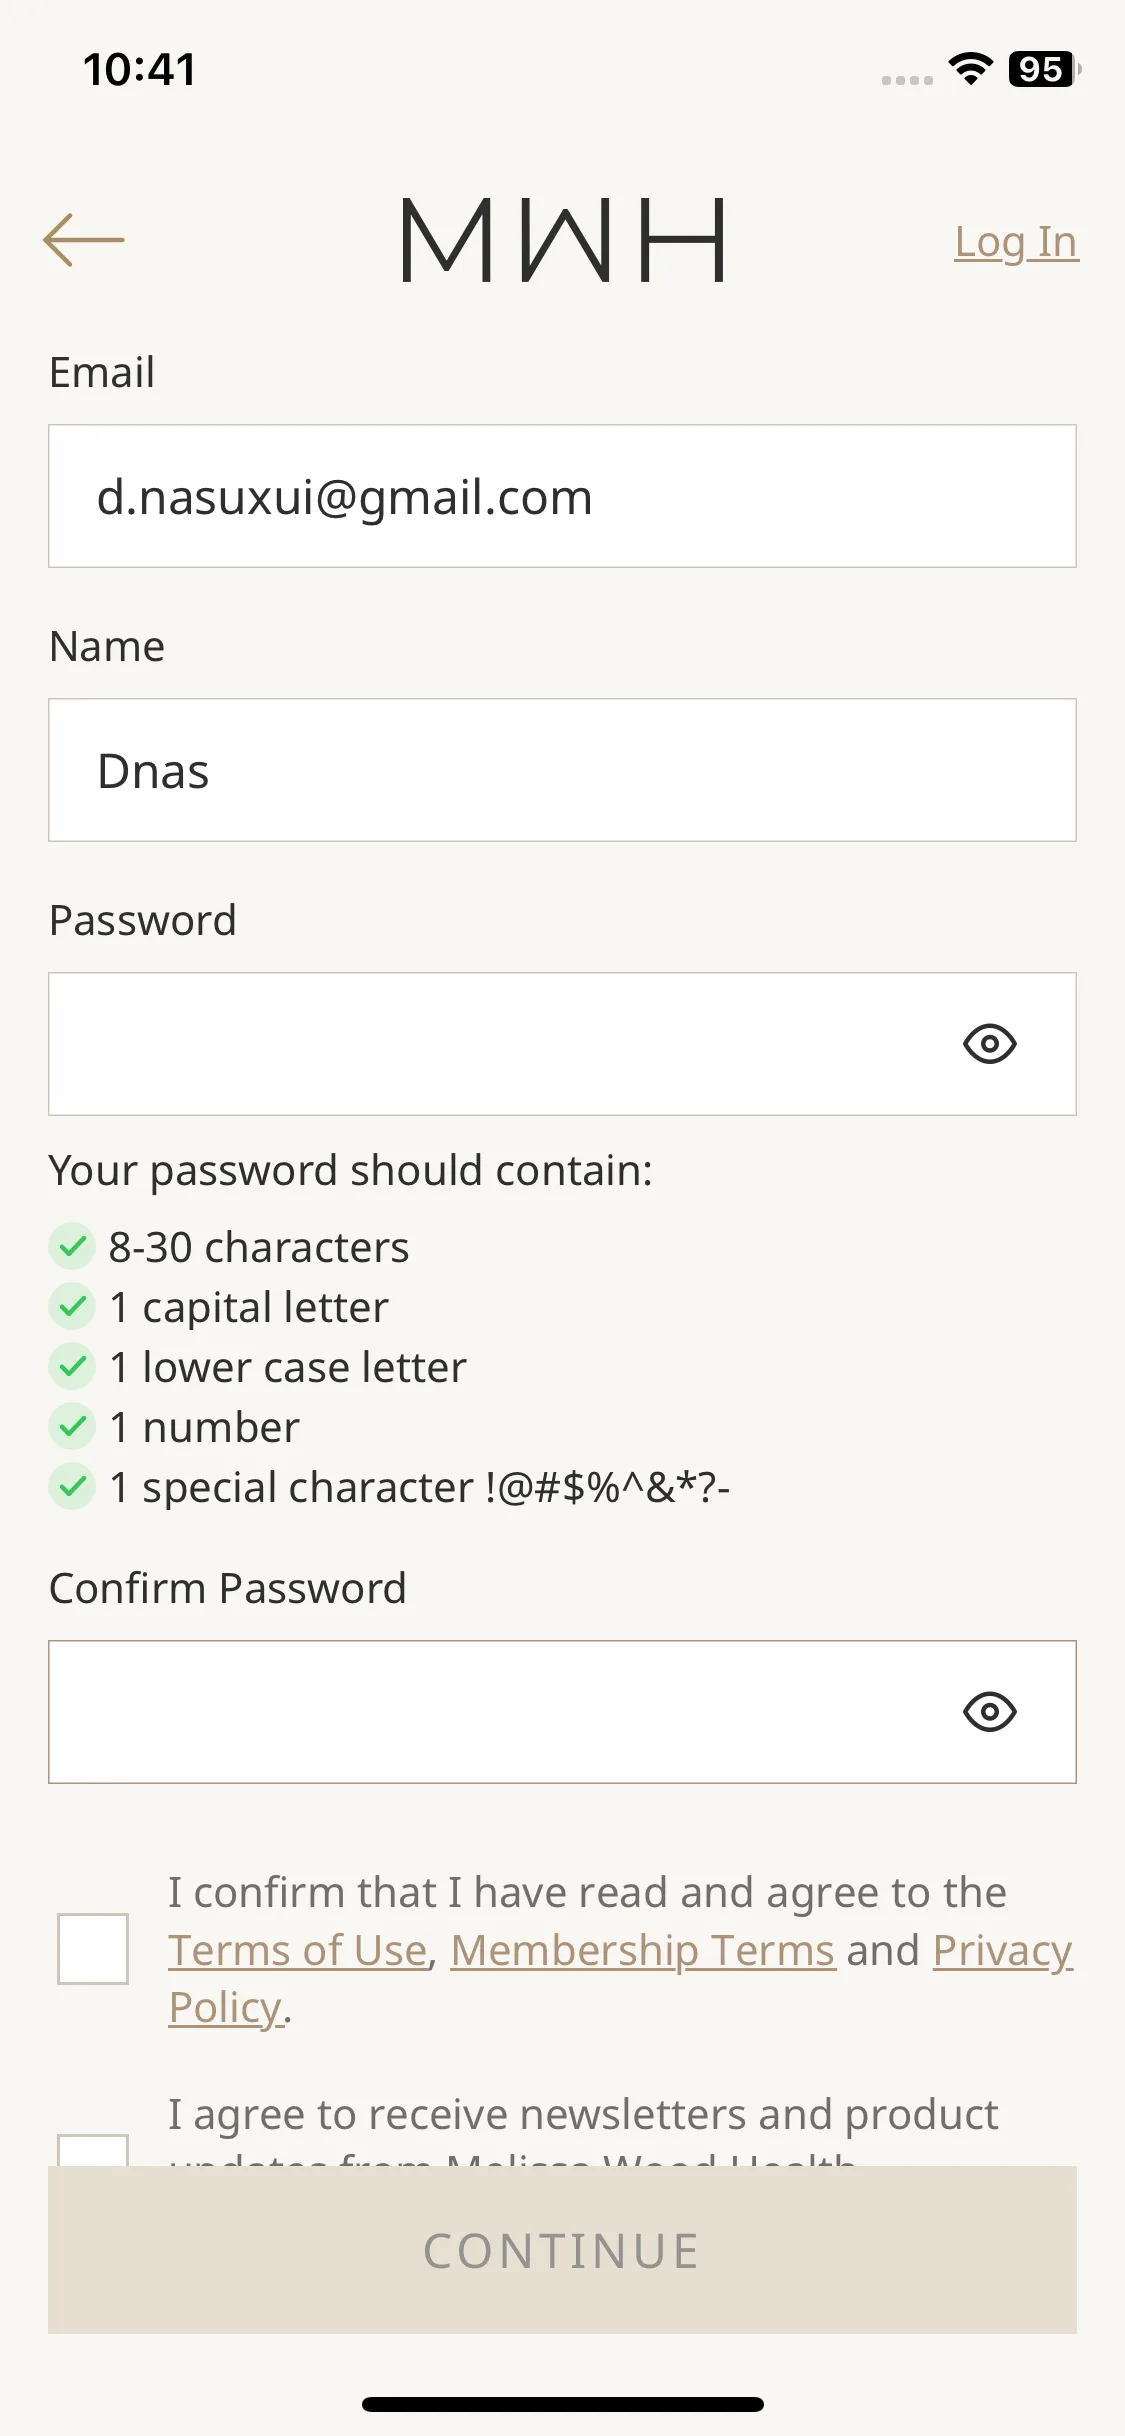Focus the Name input field
The height and width of the screenshot is (2436, 1125).
(x=562, y=770)
